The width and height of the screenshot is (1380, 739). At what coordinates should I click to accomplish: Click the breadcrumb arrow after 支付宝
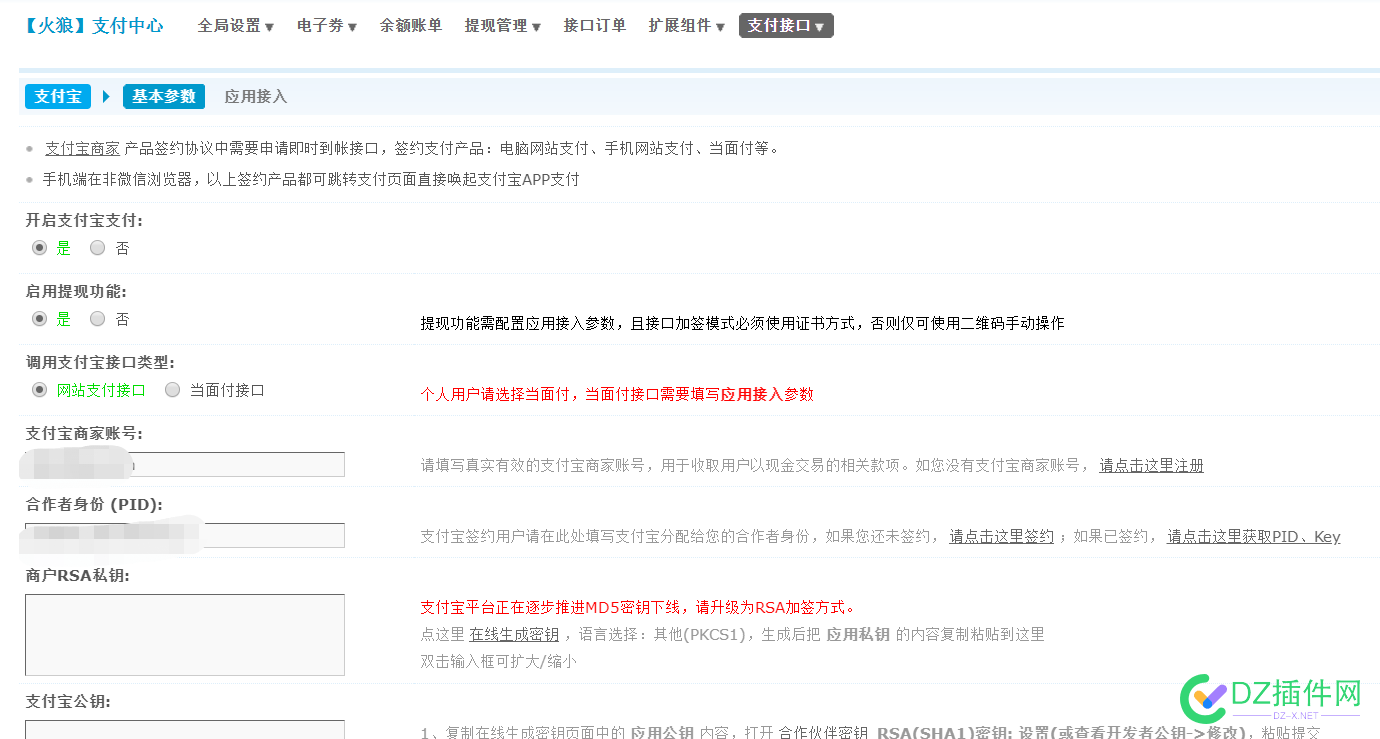tap(106, 96)
